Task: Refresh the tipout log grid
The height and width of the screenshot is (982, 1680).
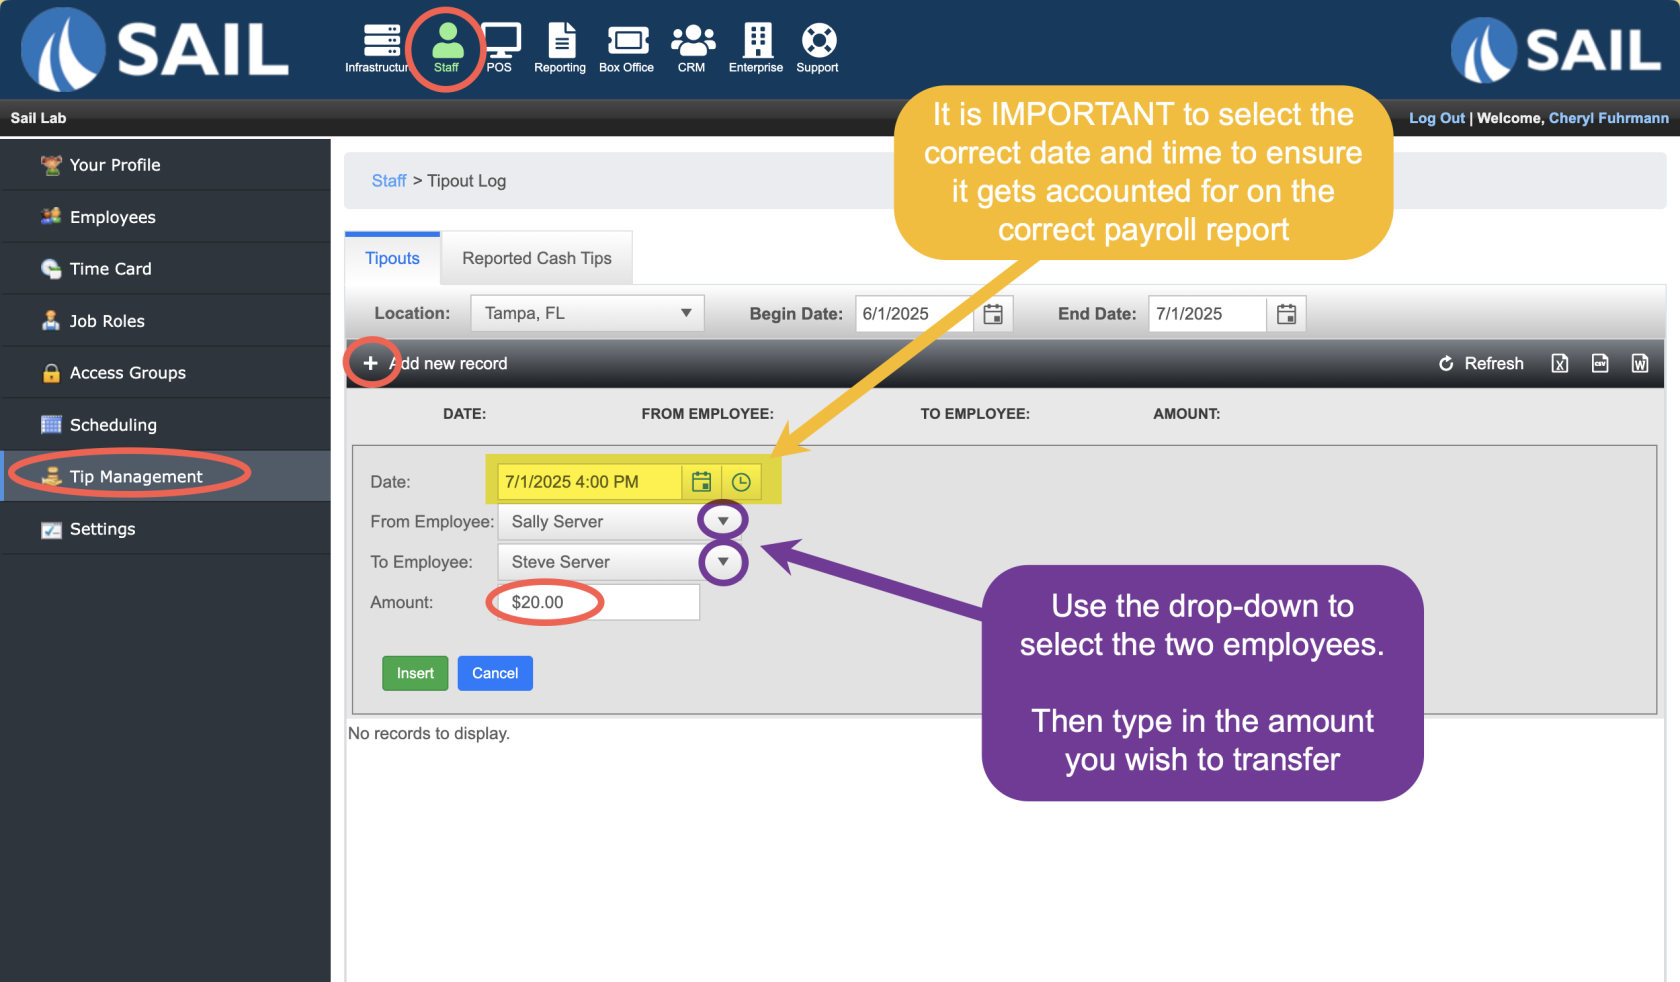Action: click(x=1481, y=364)
